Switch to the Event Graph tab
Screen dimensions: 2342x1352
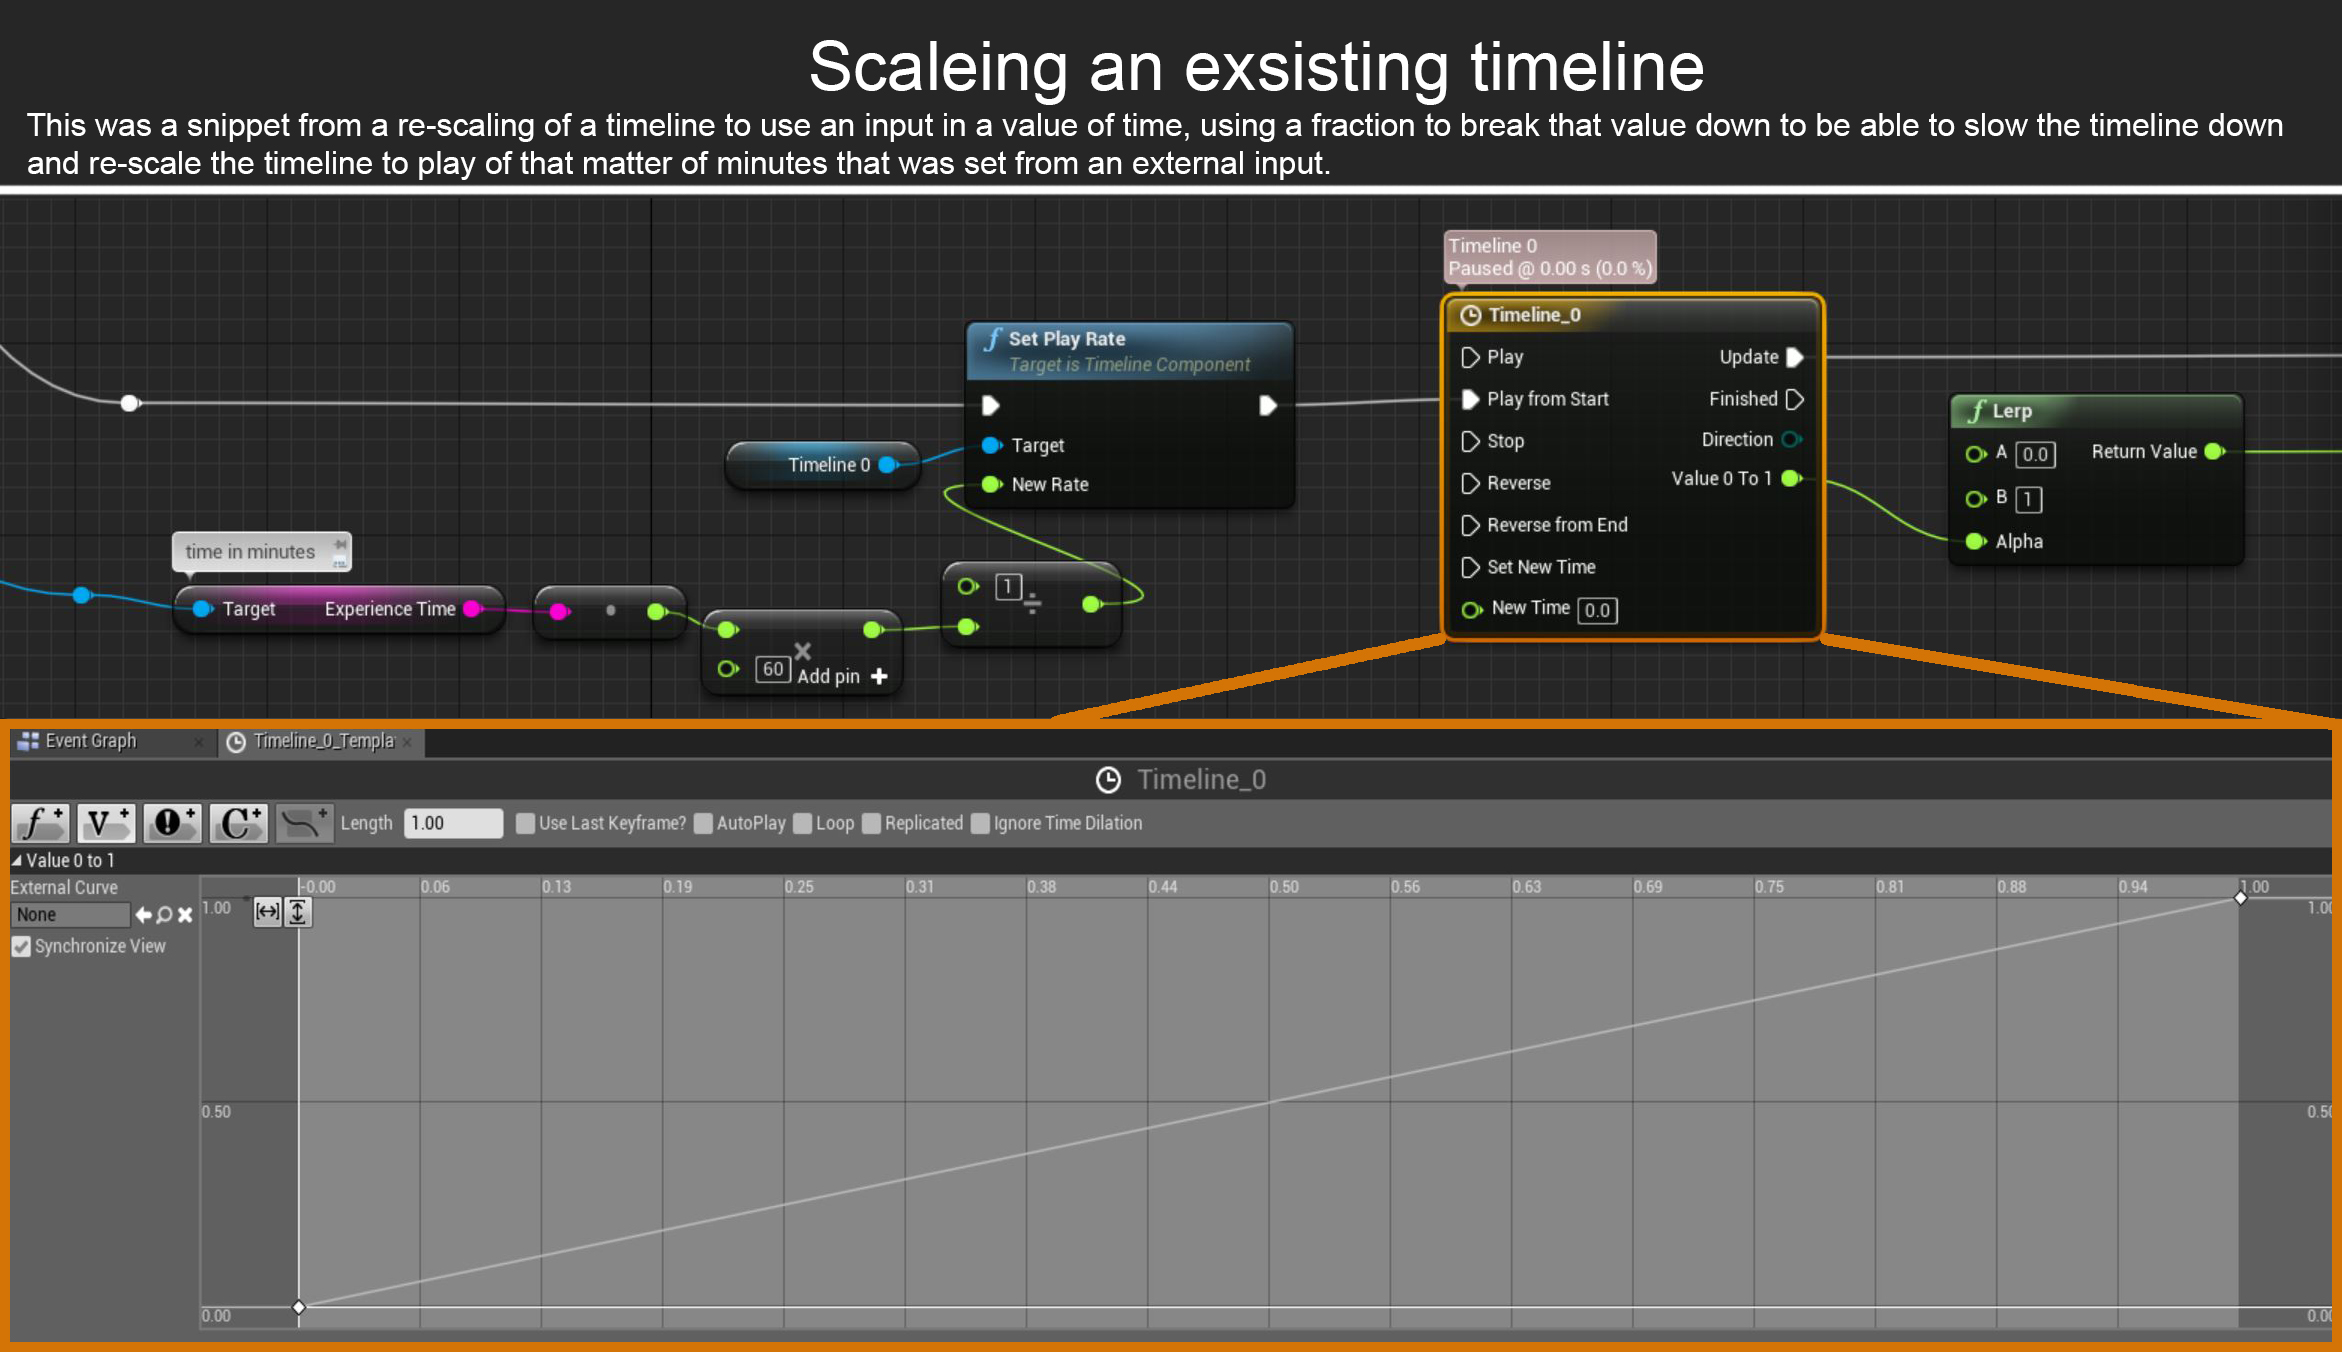point(90,741)
